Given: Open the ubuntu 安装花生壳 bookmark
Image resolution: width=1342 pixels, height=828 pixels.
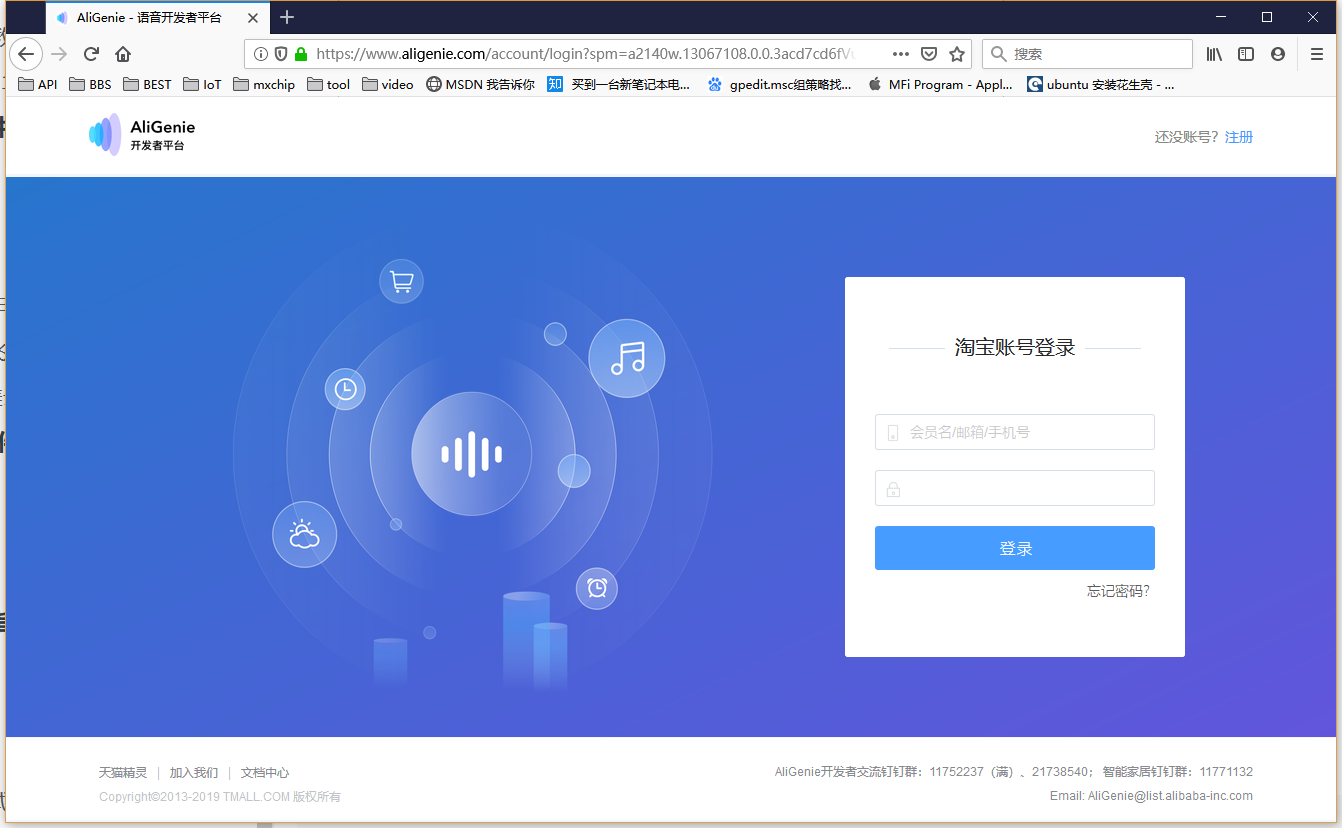Looking at the screenshot, I should click(1101, 84).
